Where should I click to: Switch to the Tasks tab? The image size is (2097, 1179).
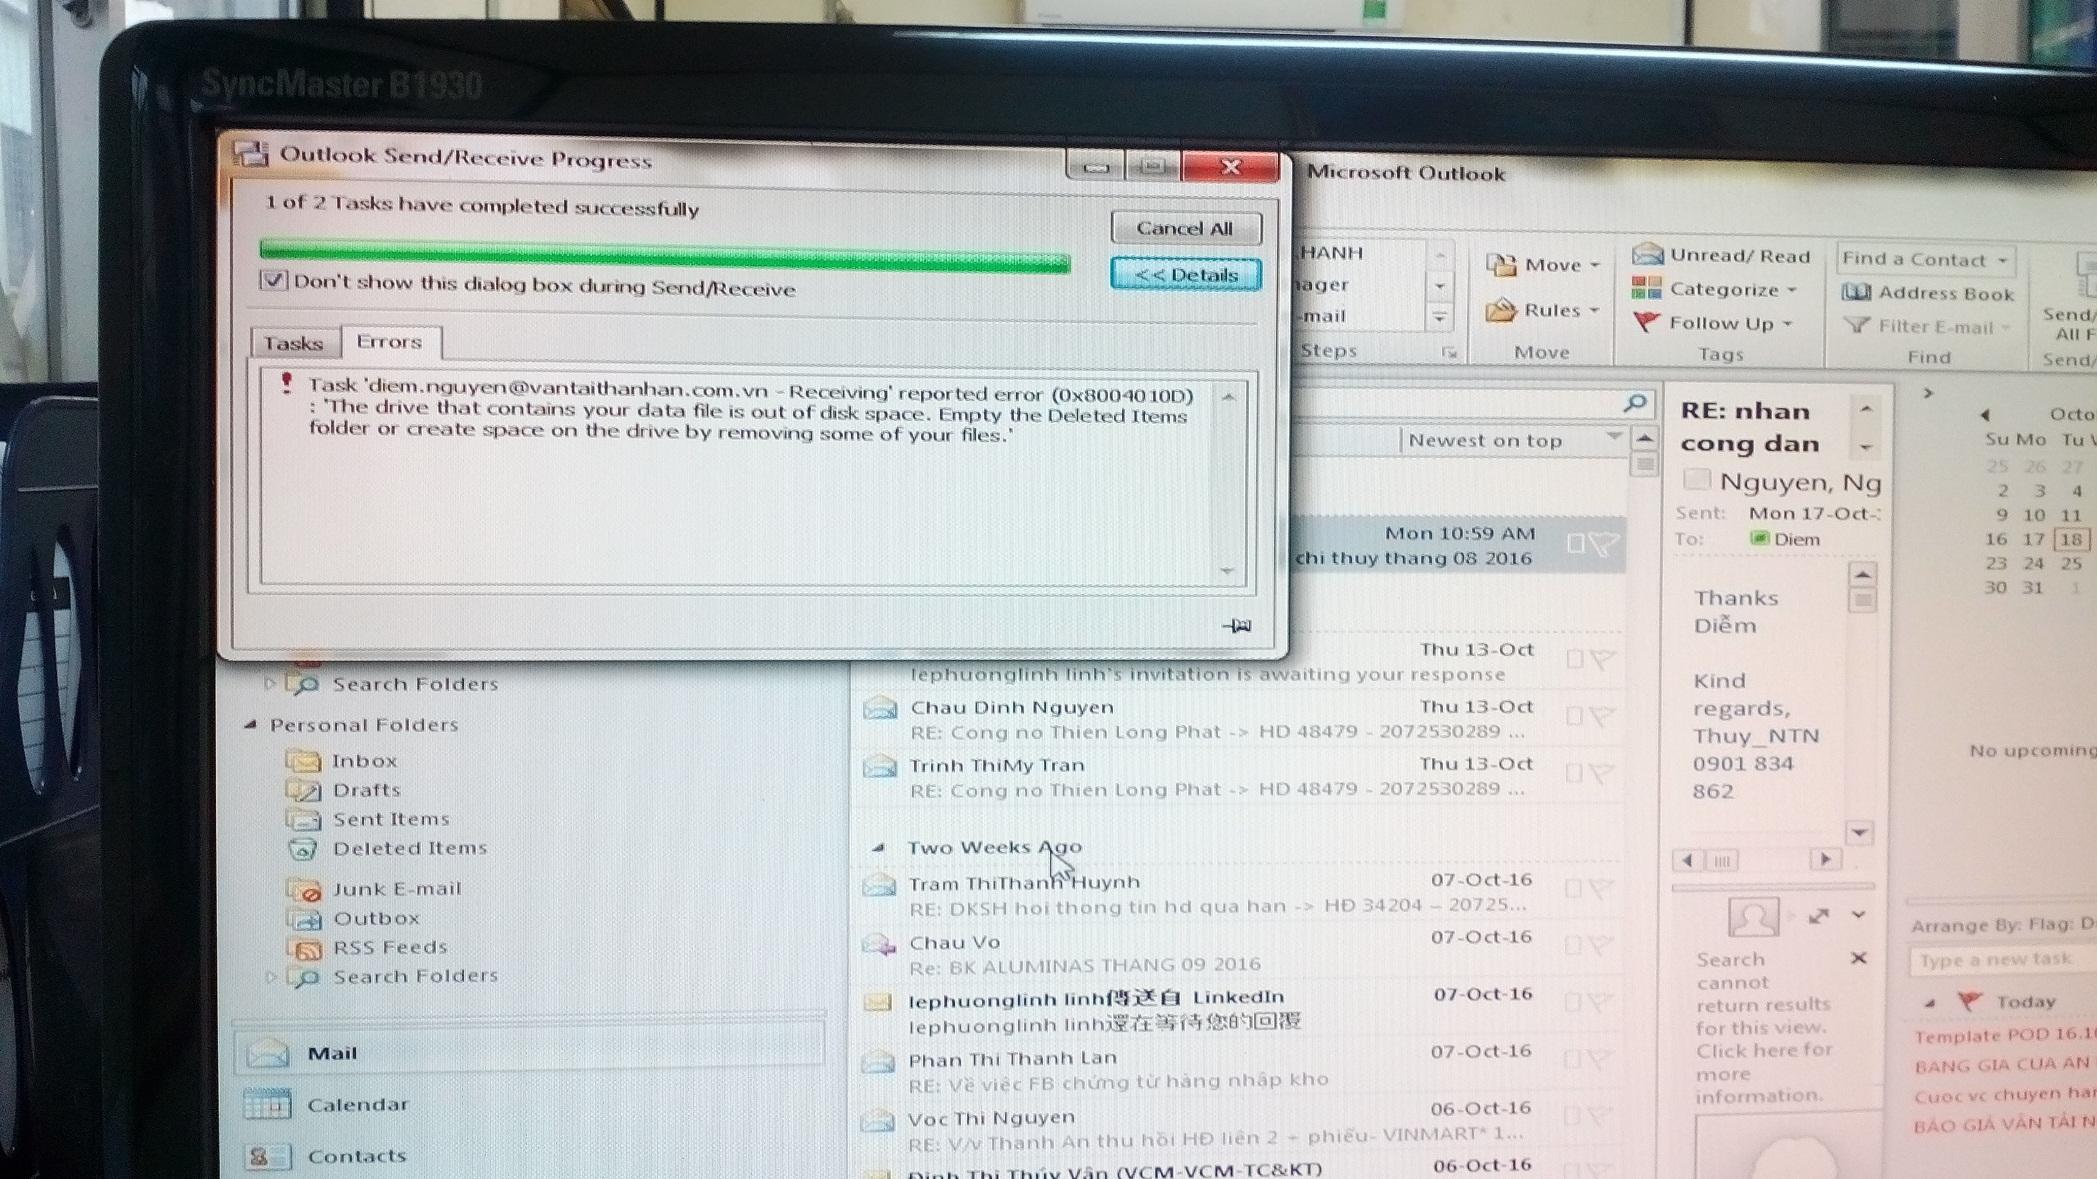294,343
